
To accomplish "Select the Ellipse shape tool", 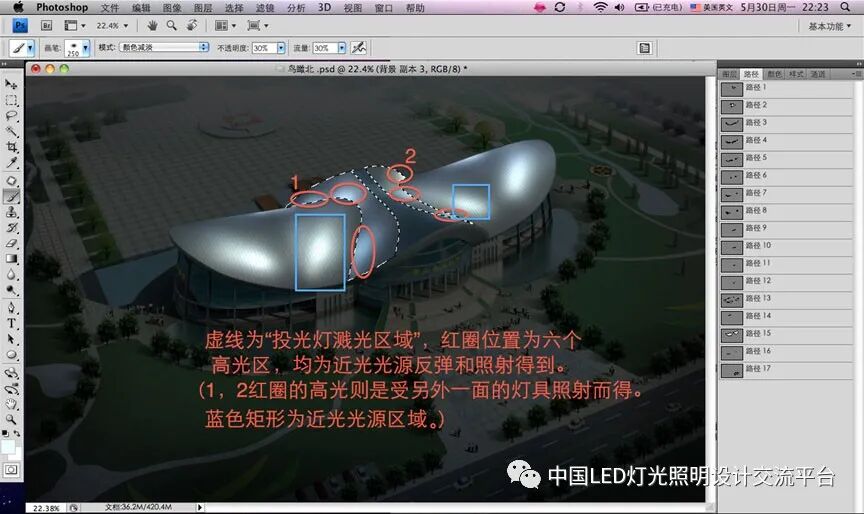I will point(11,355).
